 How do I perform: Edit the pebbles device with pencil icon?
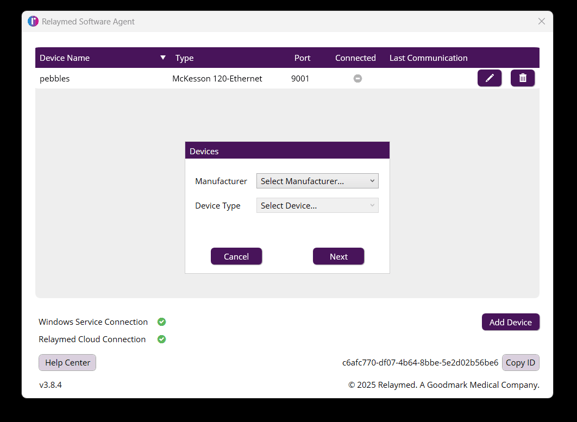pyautogui.click(x=489, y=78)
